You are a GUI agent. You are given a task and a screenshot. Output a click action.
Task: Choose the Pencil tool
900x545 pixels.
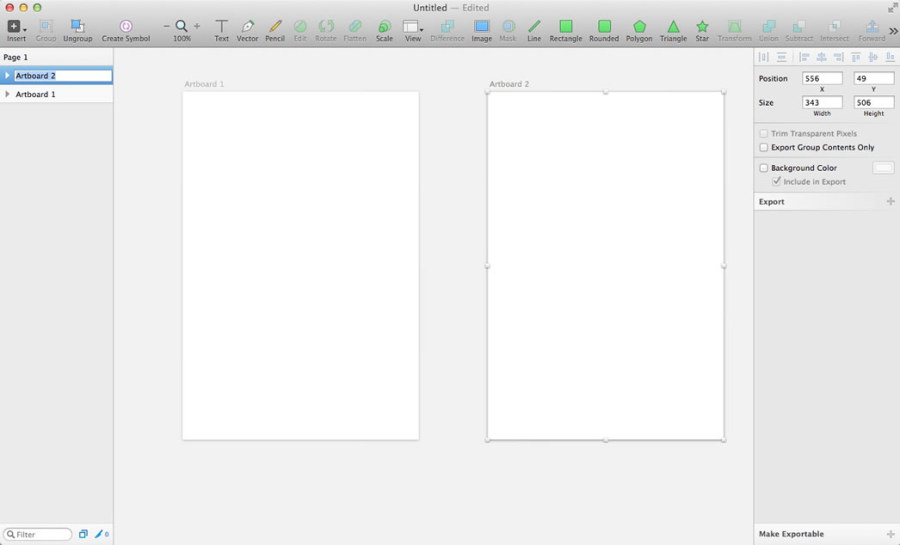tap(275, 30)
